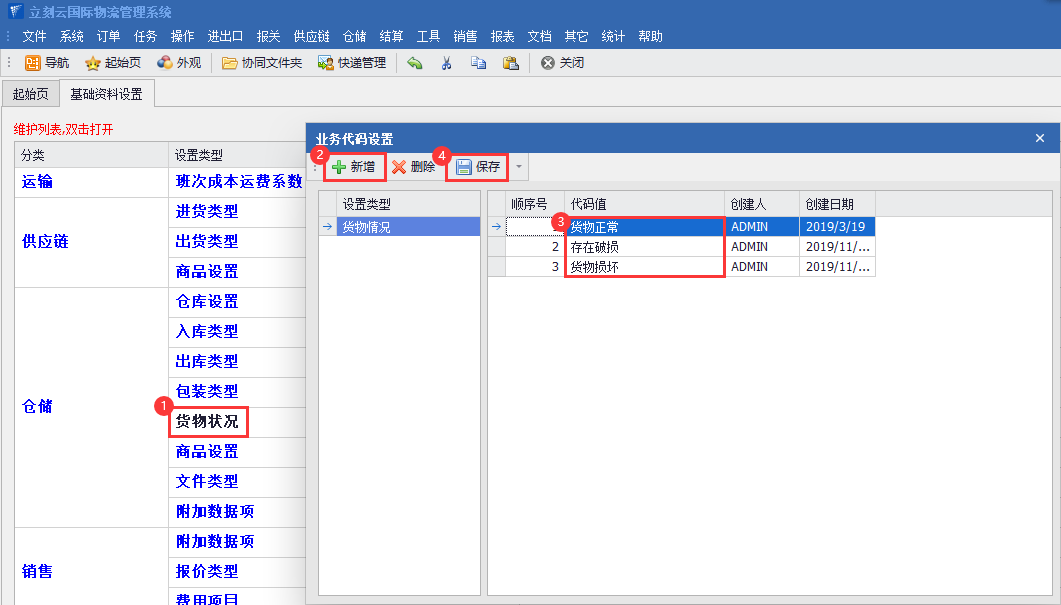This screenshot has width=1061, height=605.
Task: Switch to the 起始页 tab
Action: [29, 94]
